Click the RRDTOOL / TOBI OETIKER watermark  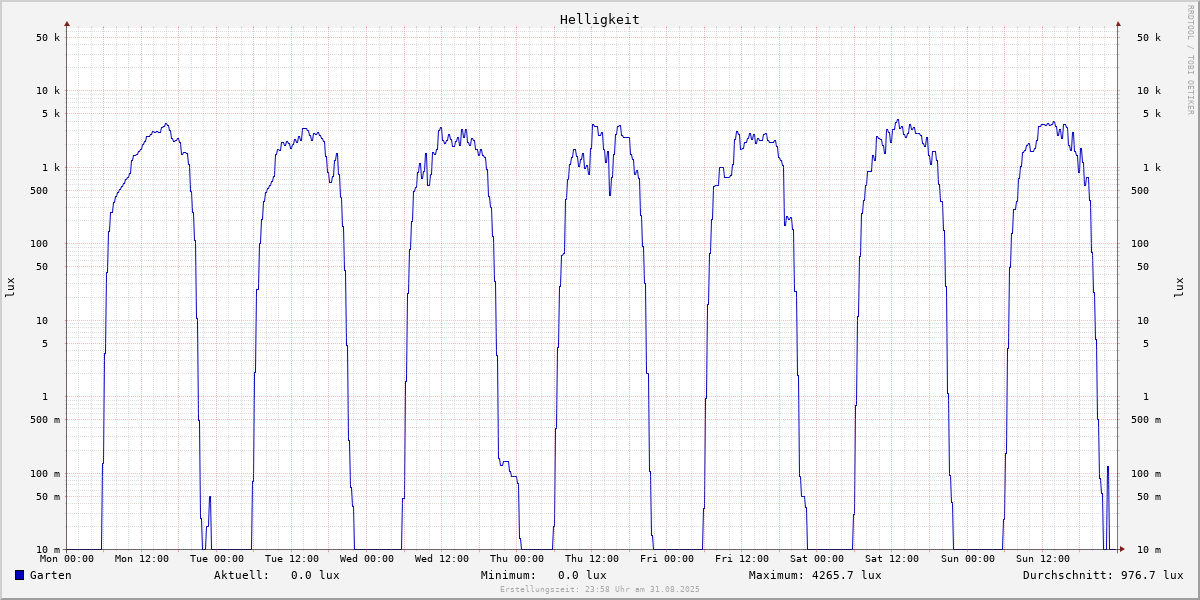[x=1190, y=58]
